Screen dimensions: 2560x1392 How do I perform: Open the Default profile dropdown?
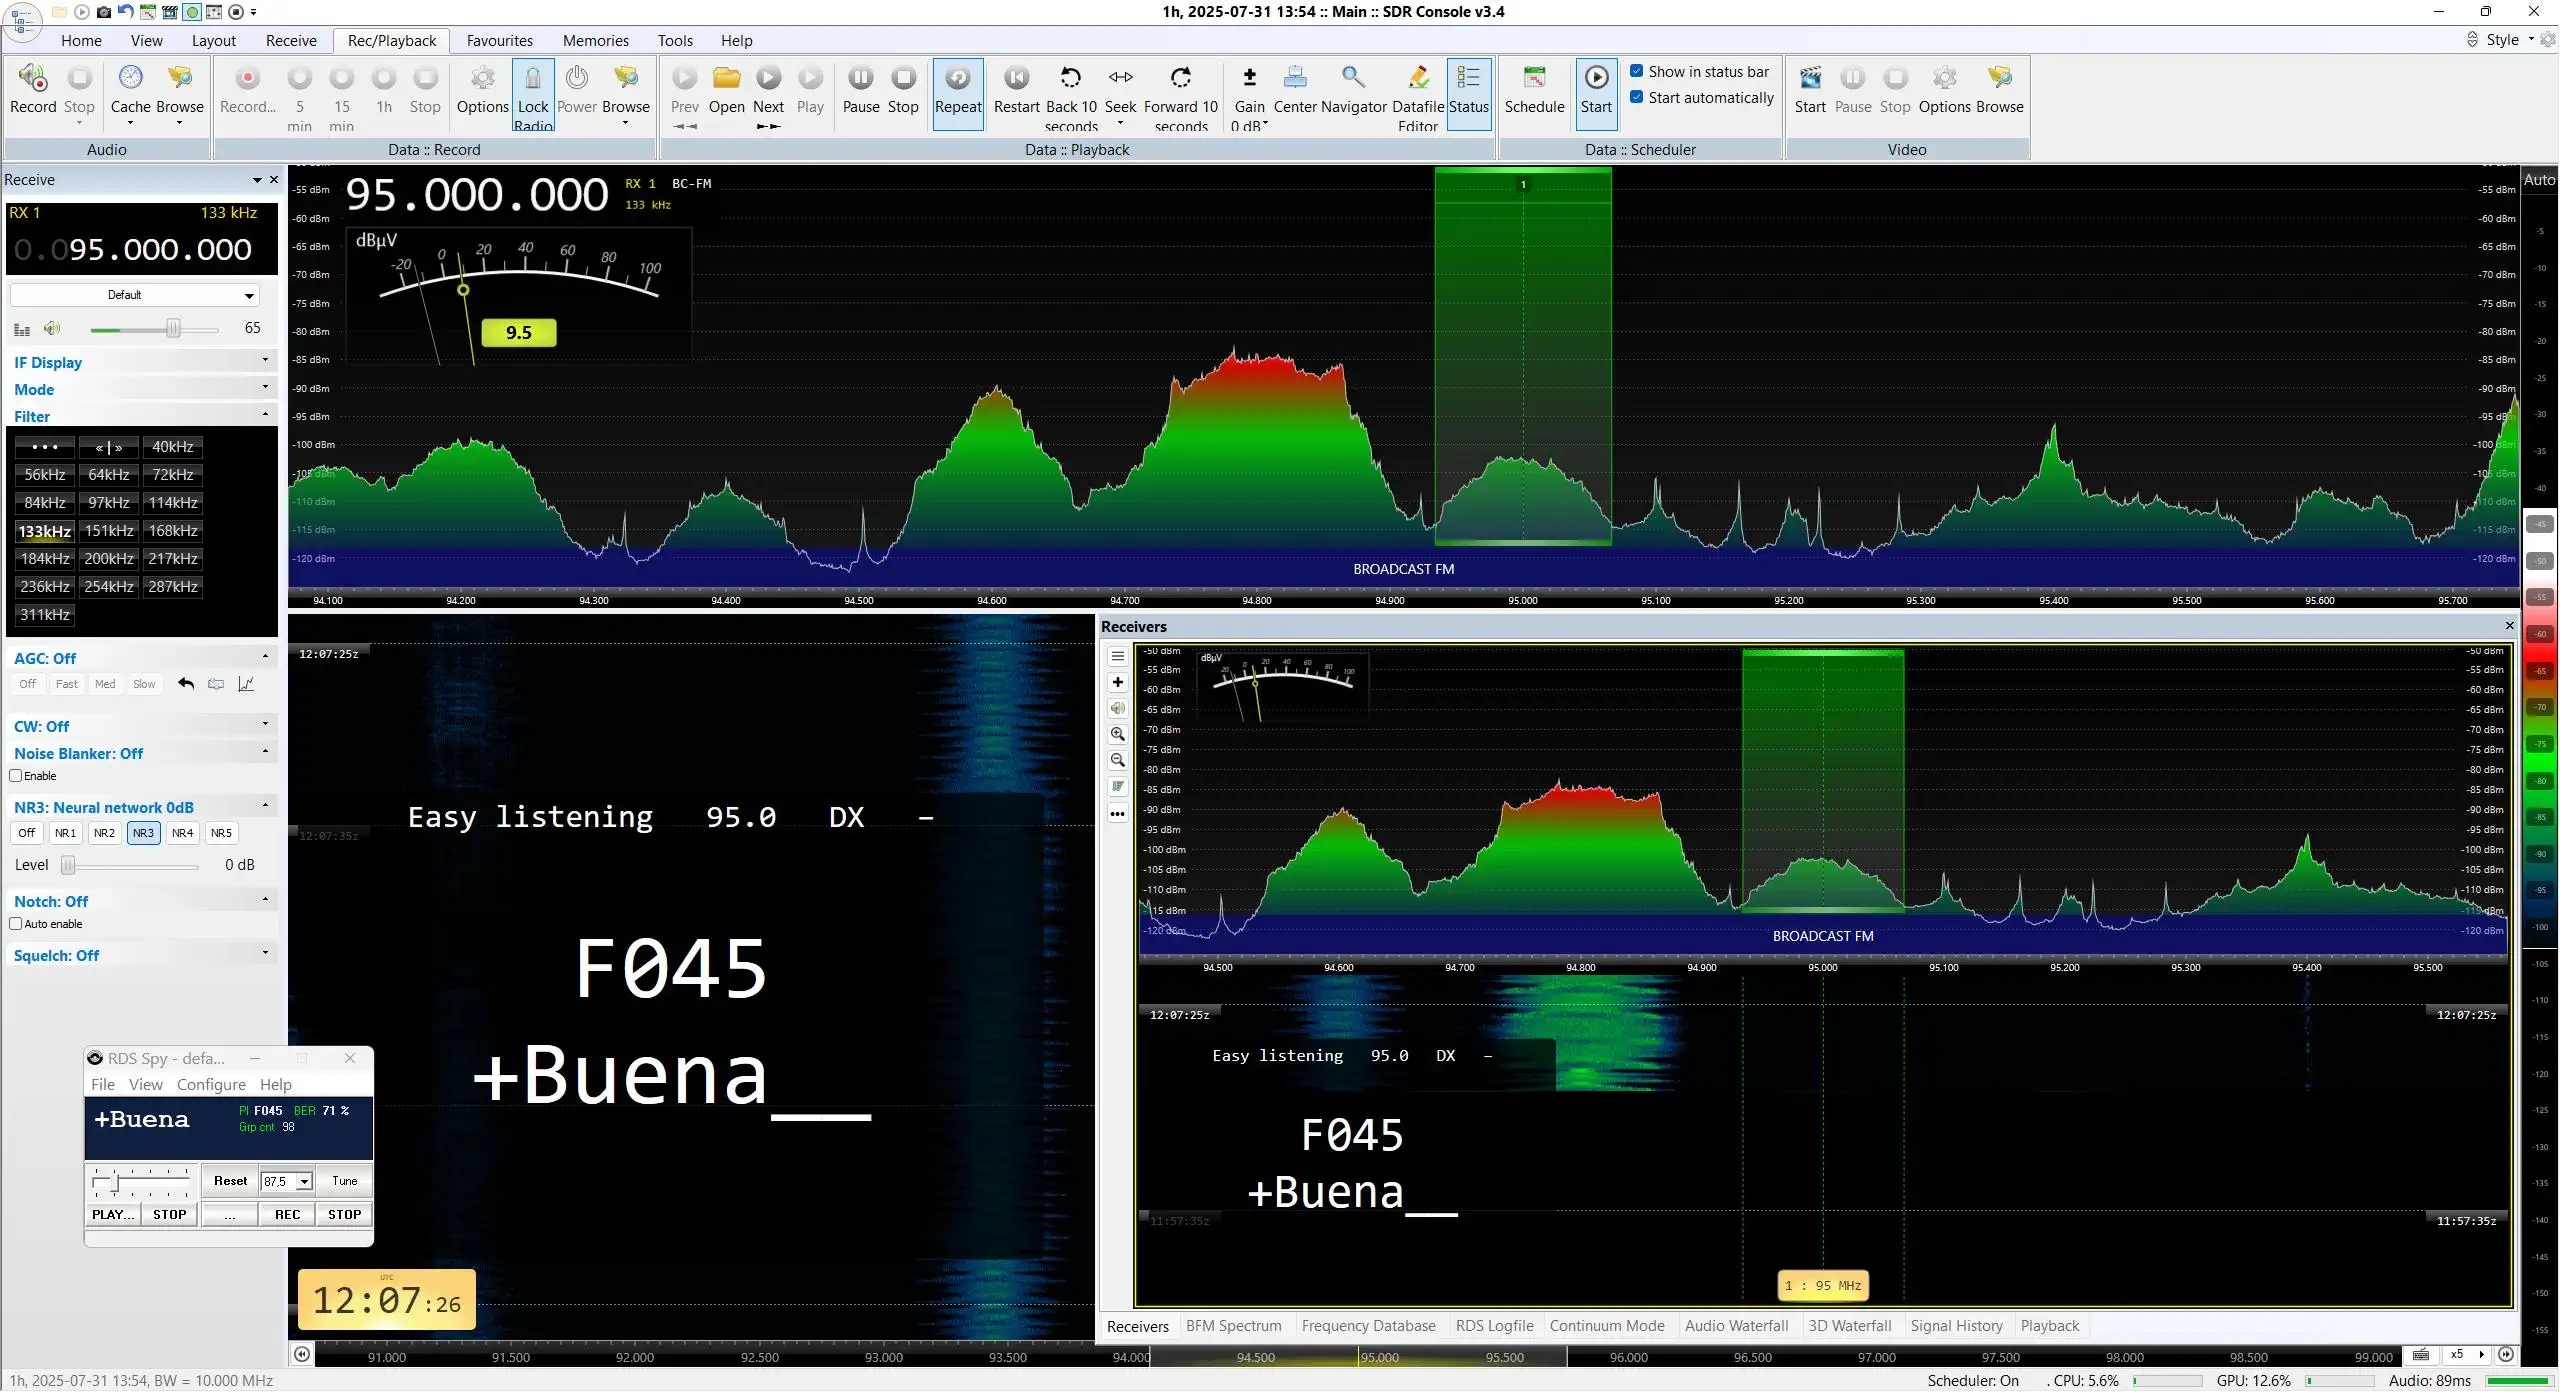click(x=135, y=295)
